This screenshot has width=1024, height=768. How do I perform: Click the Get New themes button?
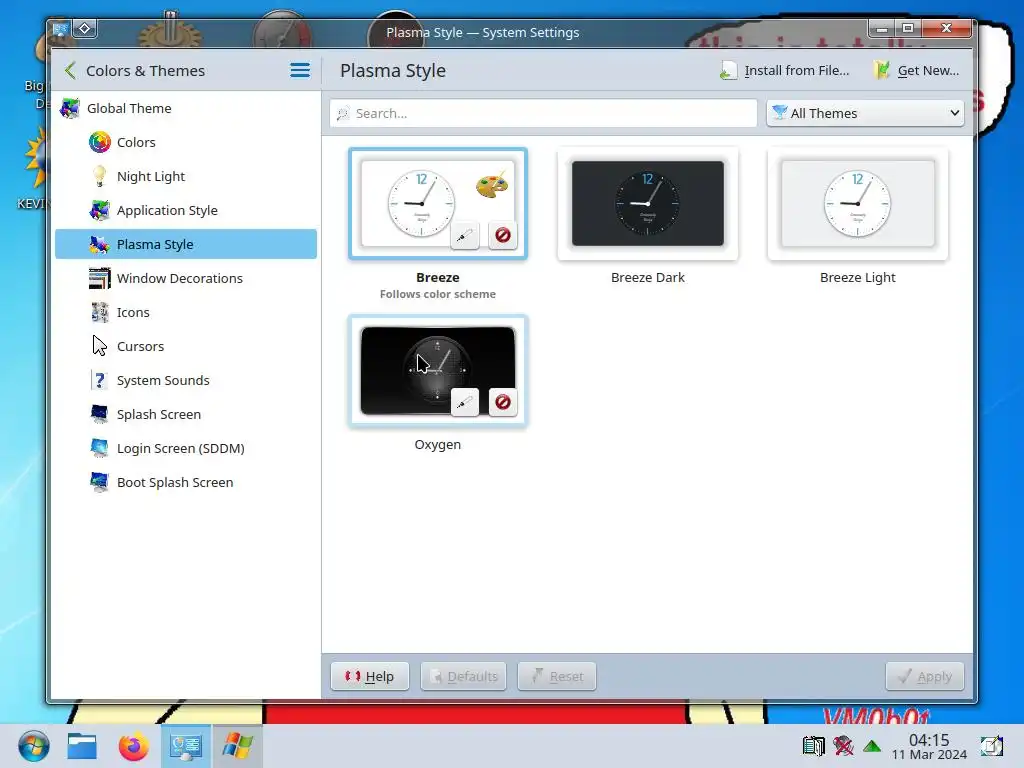917,71
